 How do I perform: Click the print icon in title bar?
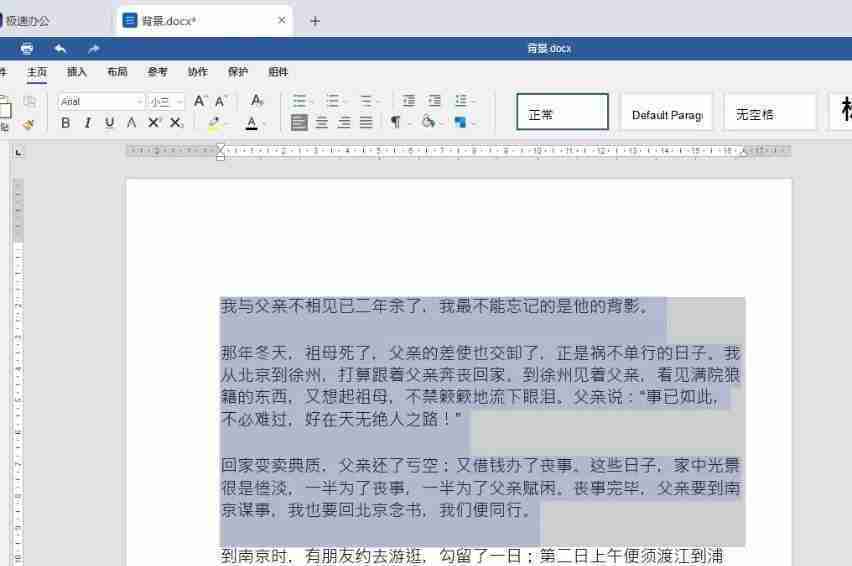[27, 49]
